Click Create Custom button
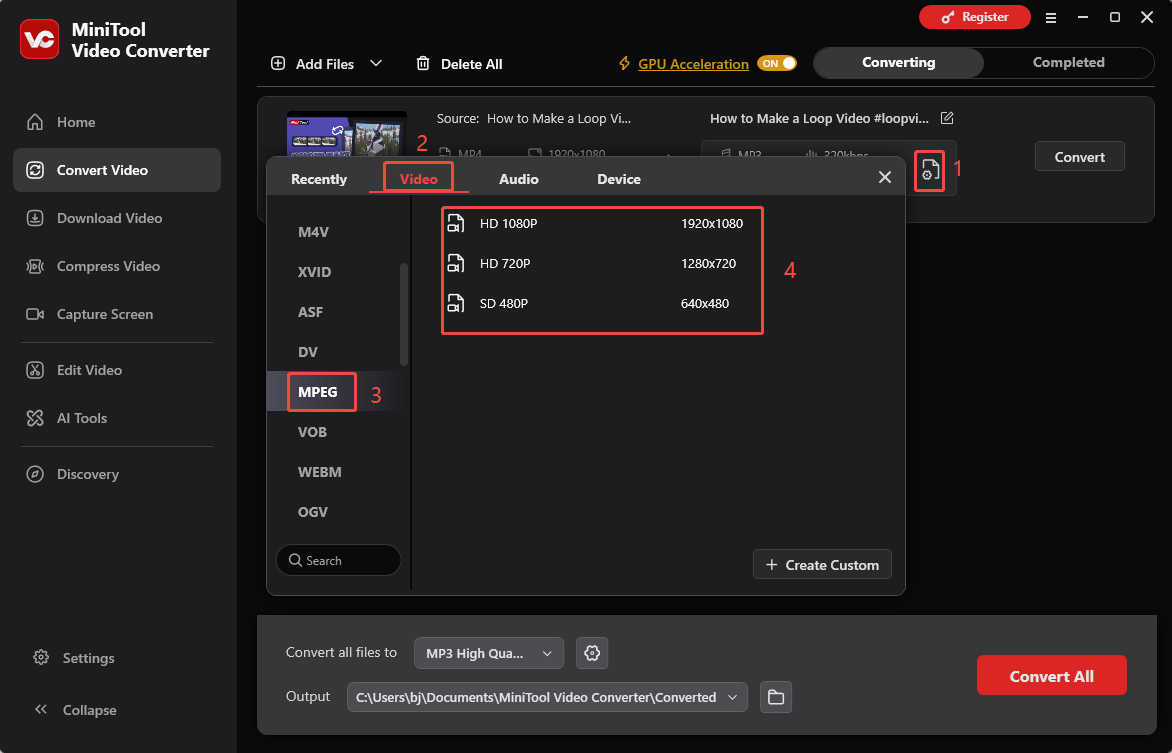Screen dimensions: 1172x753 pos(822,565)
